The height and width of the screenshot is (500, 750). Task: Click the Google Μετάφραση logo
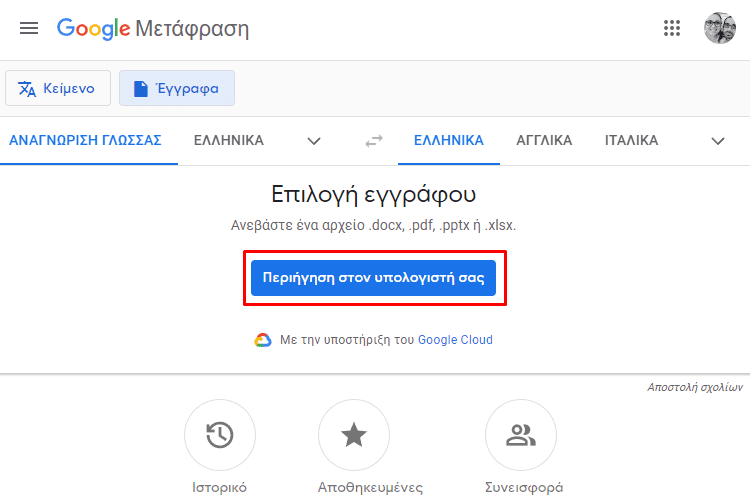tap(153, 29)
